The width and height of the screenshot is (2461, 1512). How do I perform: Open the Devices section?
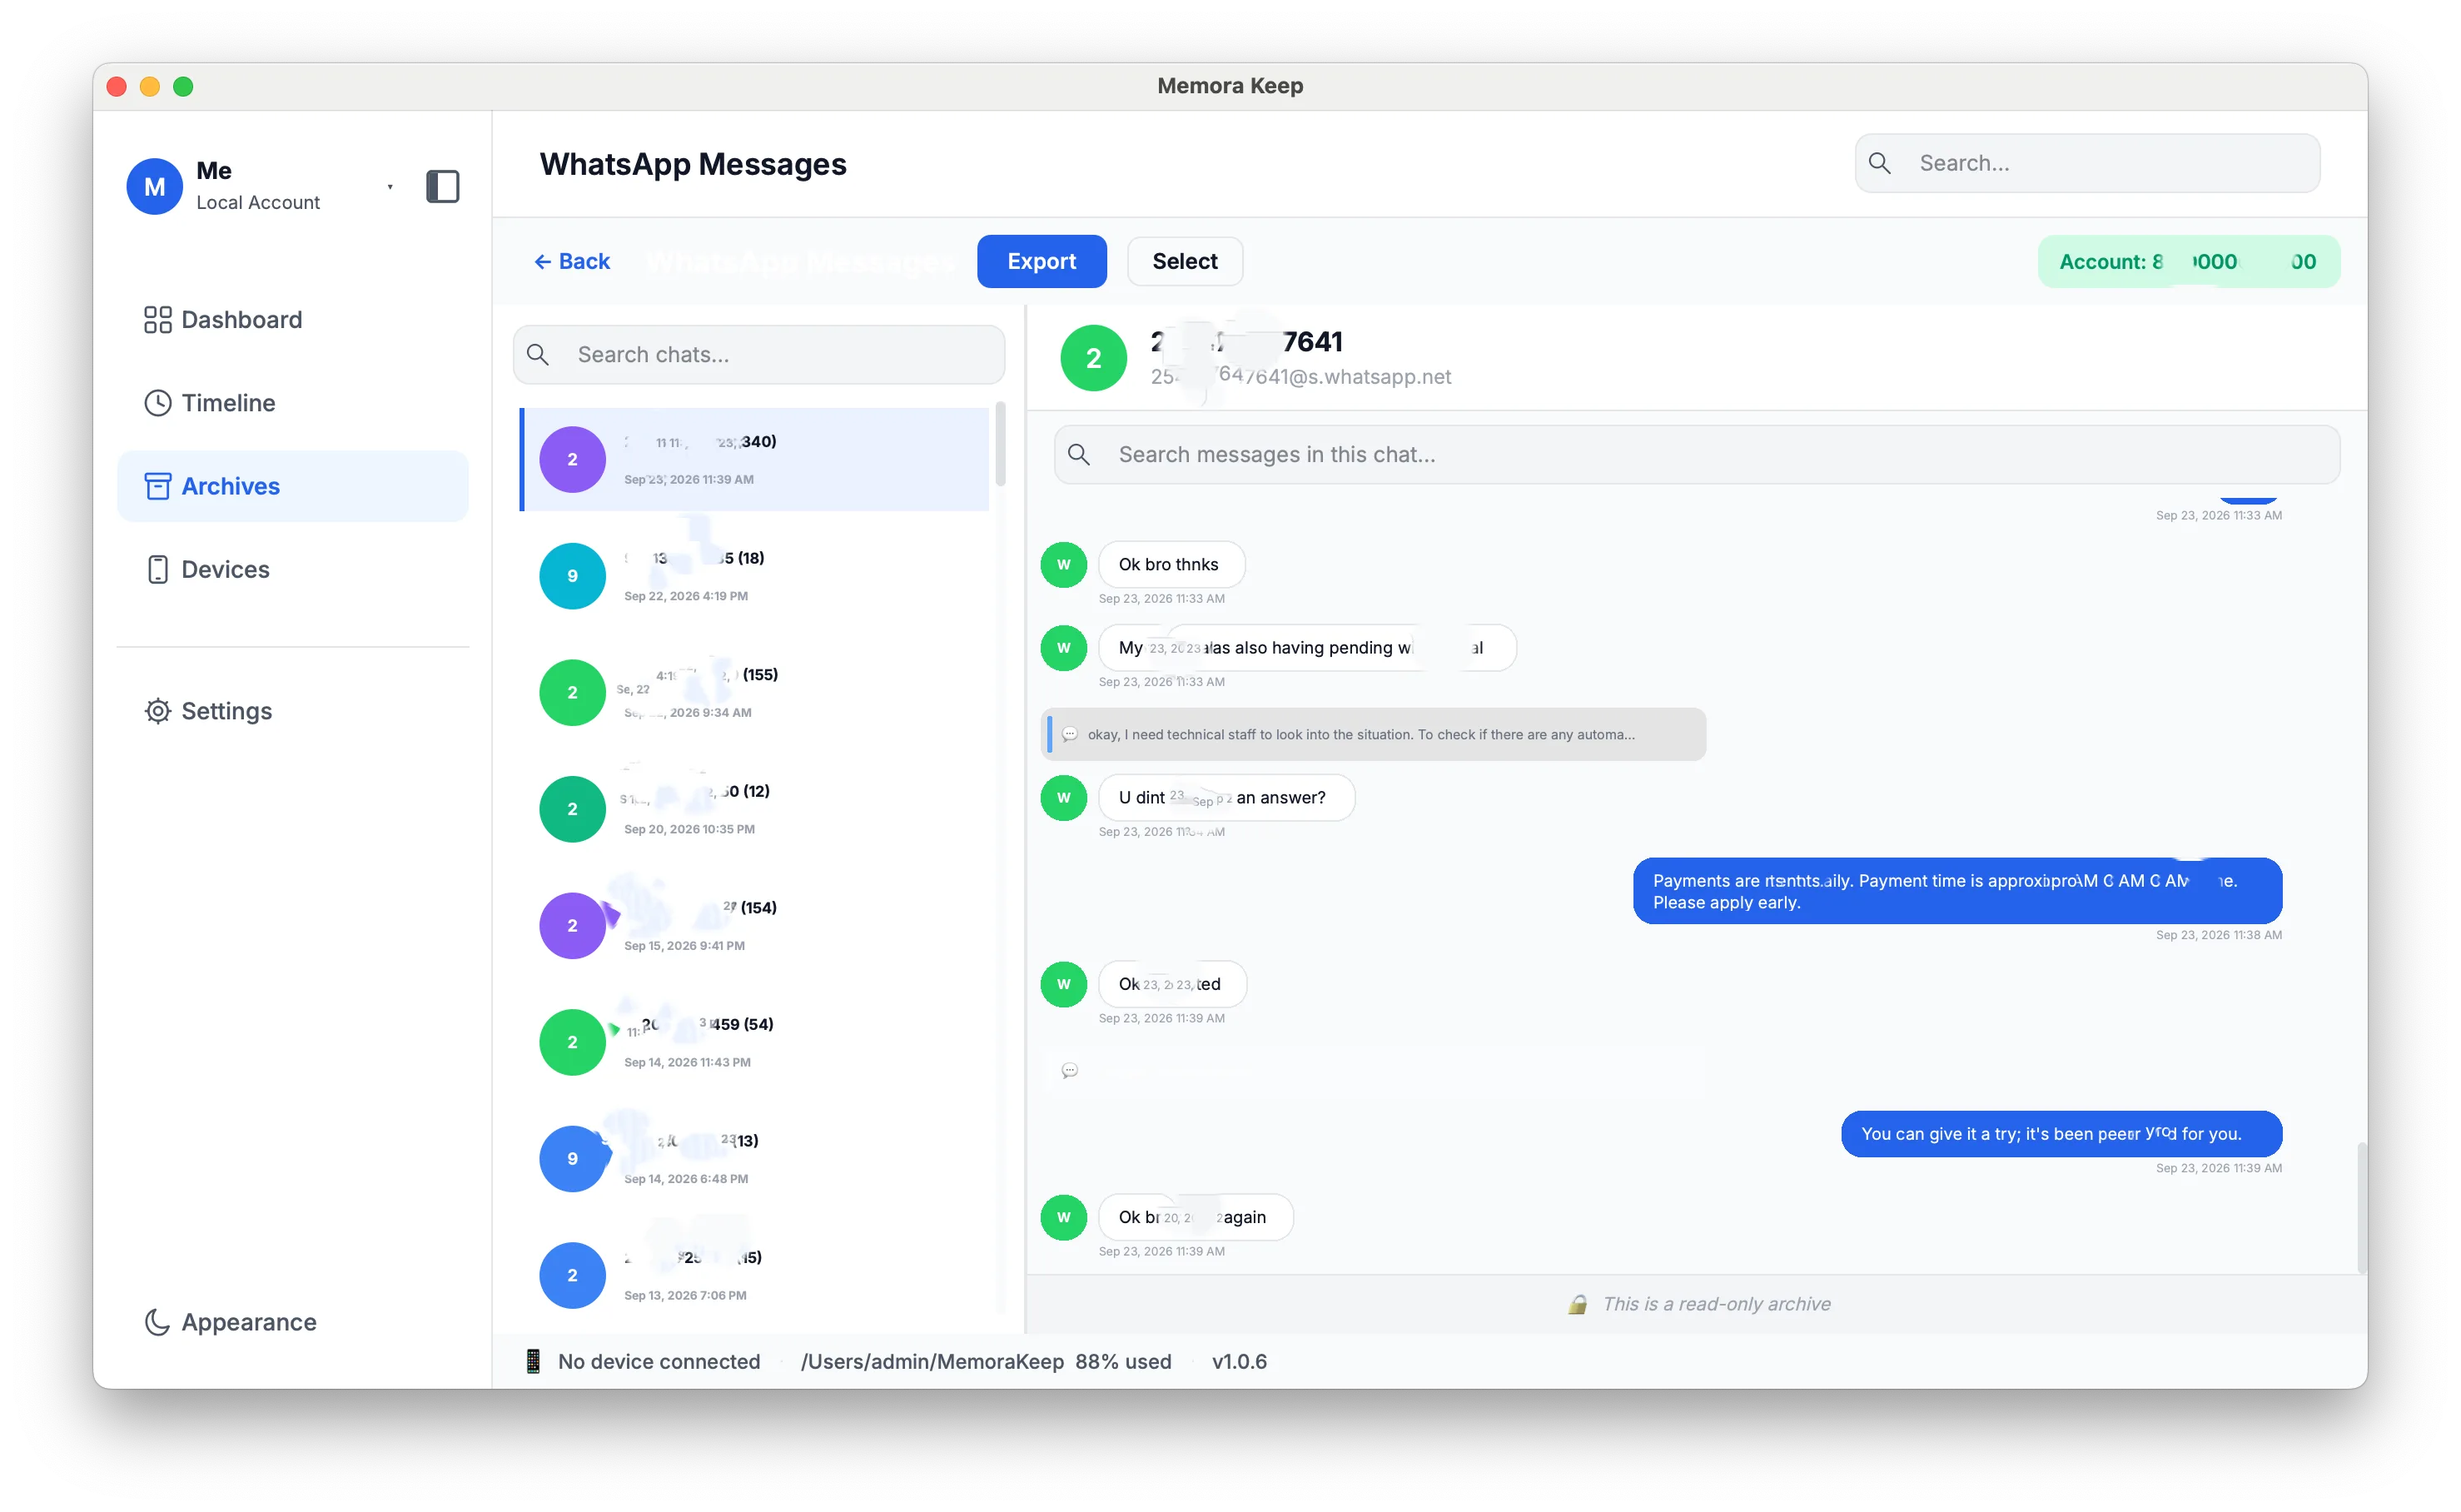[293, 569]
